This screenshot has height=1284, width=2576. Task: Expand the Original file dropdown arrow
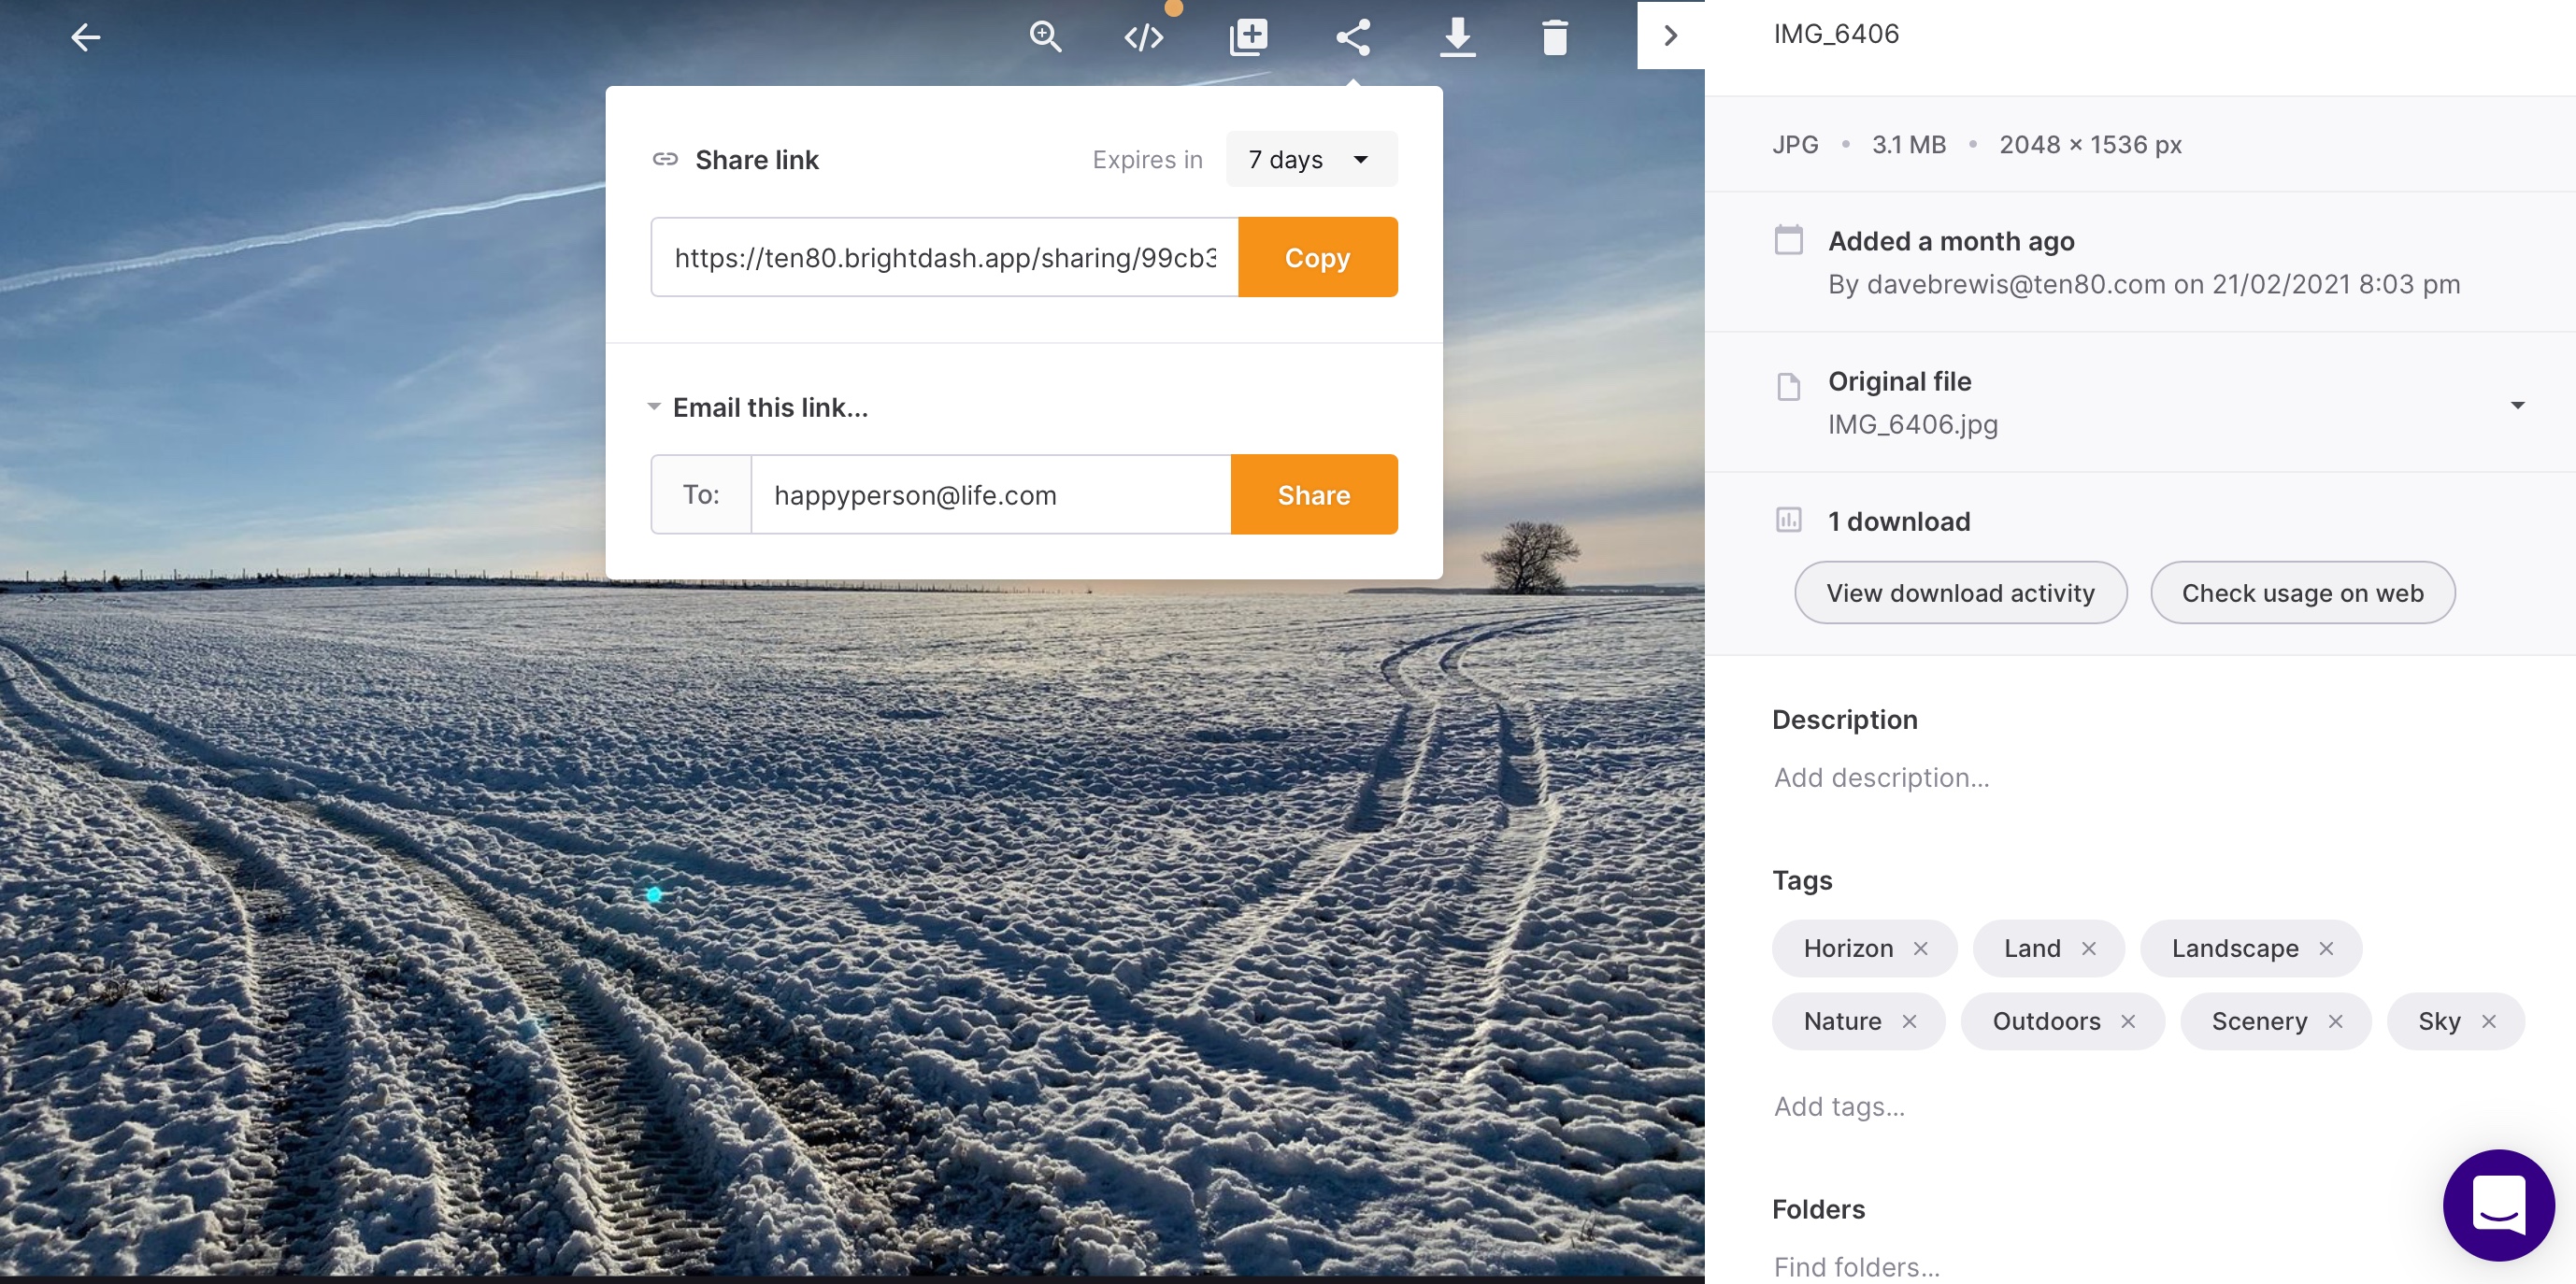coord(2517,404)
